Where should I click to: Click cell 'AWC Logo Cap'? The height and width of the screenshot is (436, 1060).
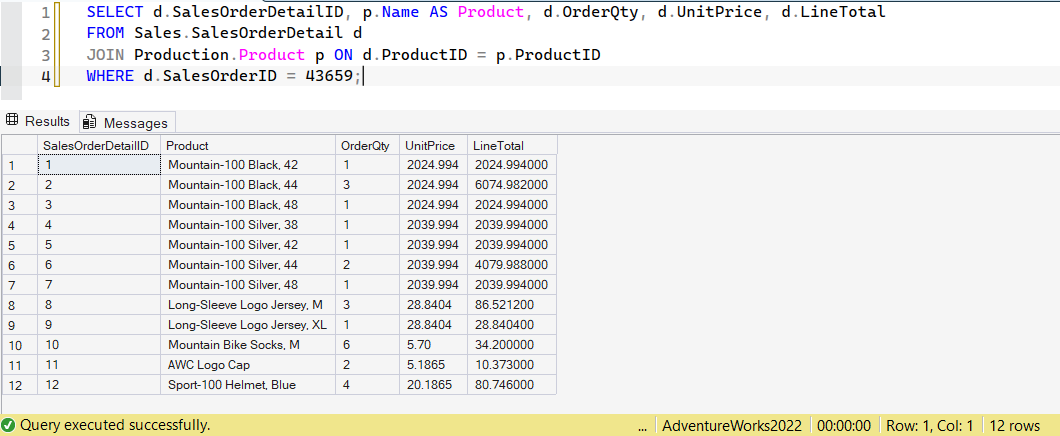pos(248,365)
